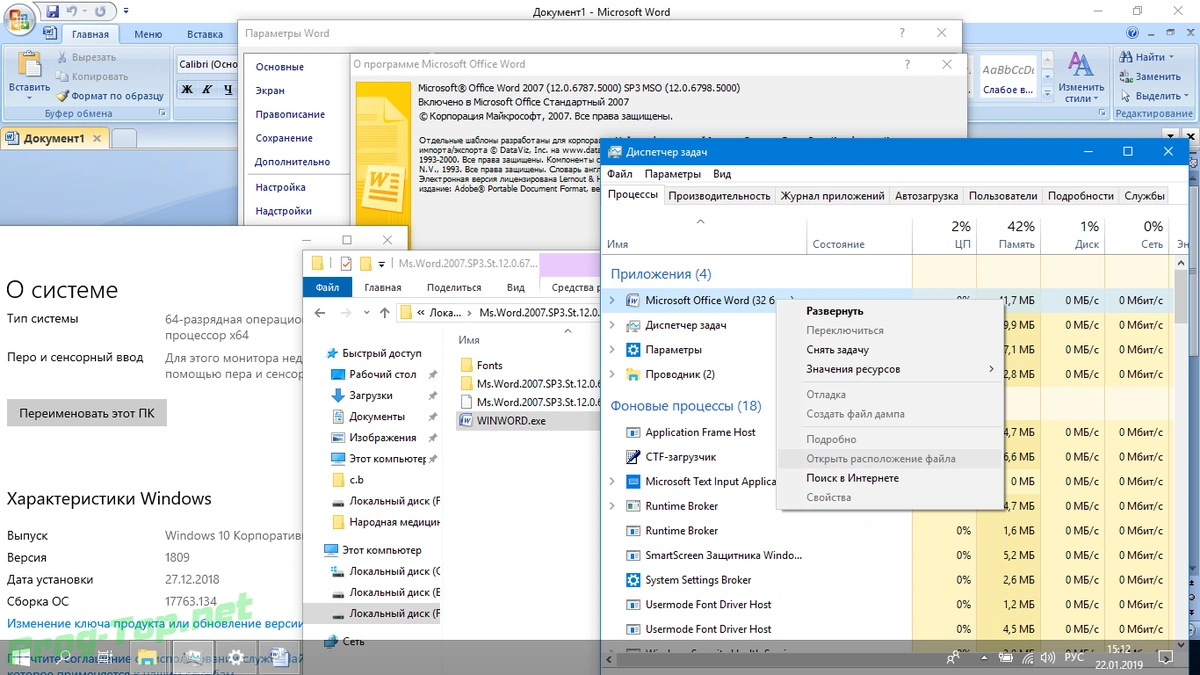1200x675 pixels.
Task: Expand Microsoft Office Word process group
Action: [612, 300]
